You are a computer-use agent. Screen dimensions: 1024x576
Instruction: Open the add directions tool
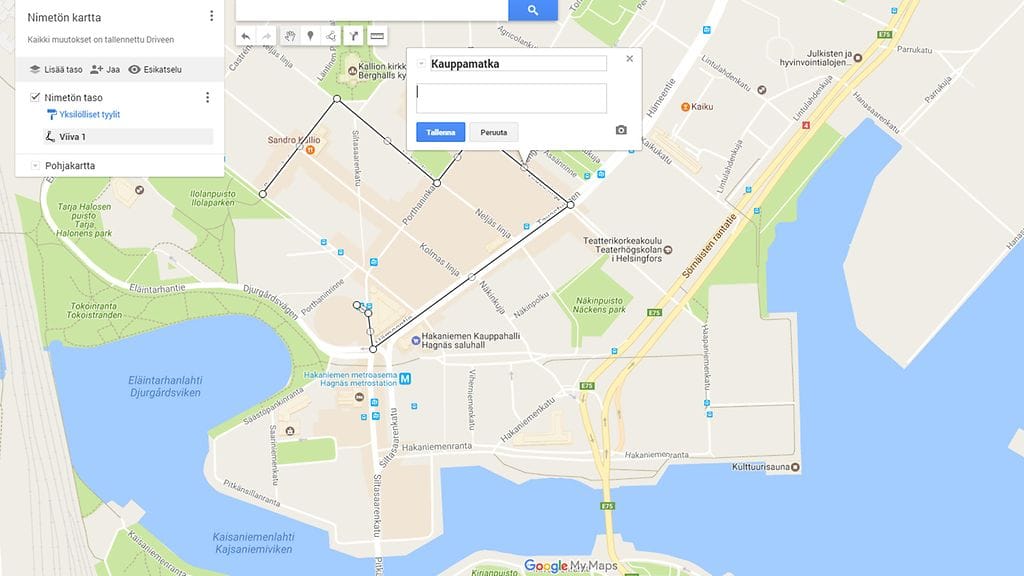pos(353,37)
